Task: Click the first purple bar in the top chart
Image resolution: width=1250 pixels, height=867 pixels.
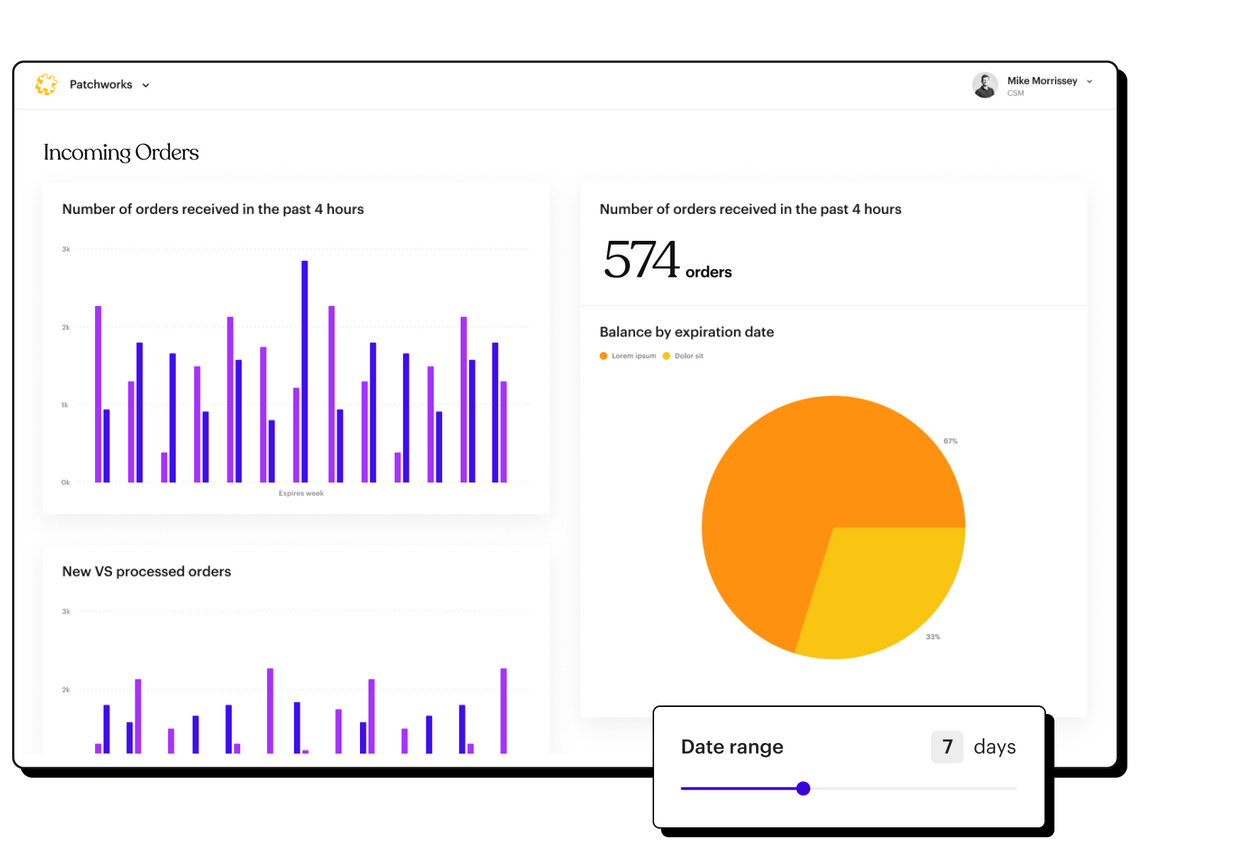Action: [x=98, y=395]
